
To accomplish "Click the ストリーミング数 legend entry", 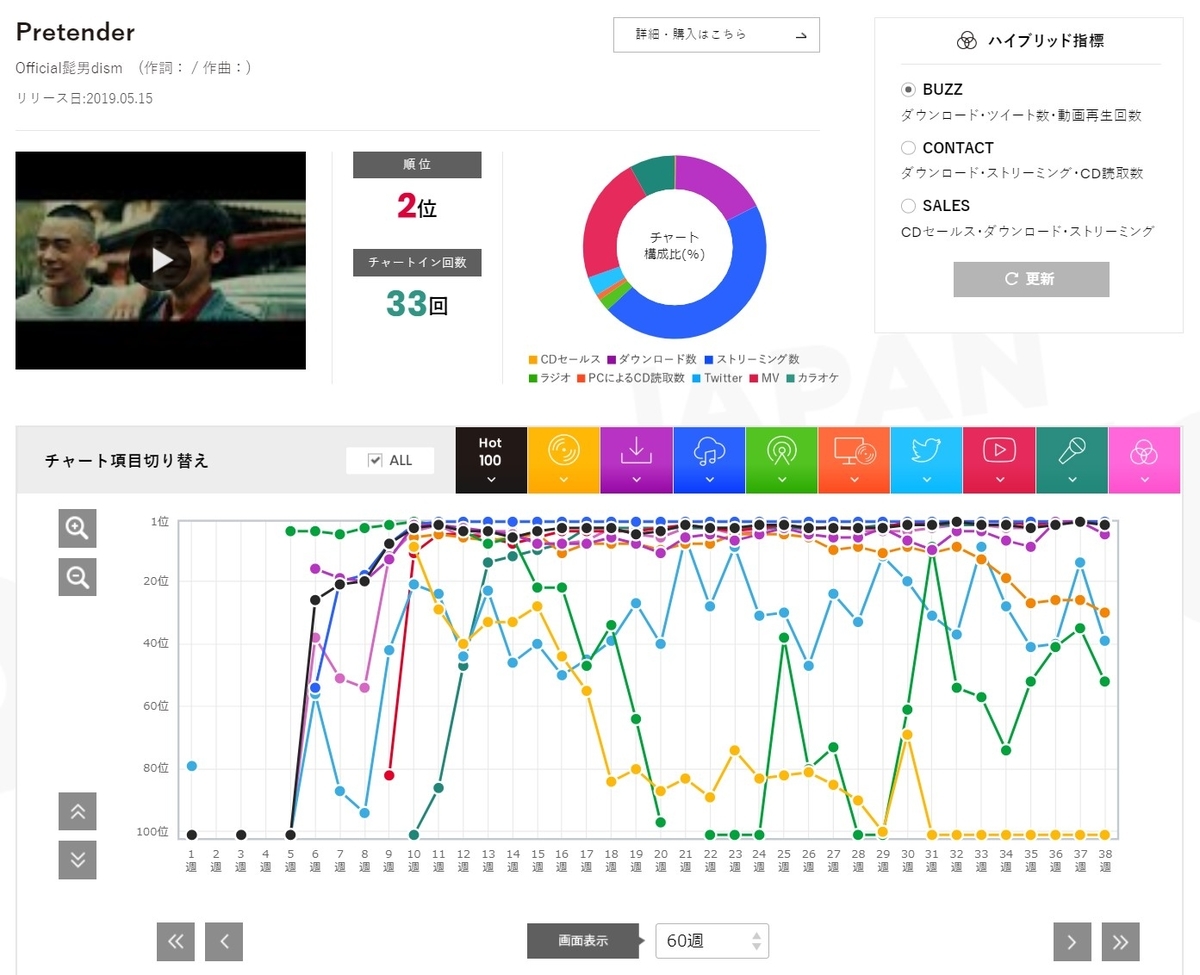I will coord(751,359).
